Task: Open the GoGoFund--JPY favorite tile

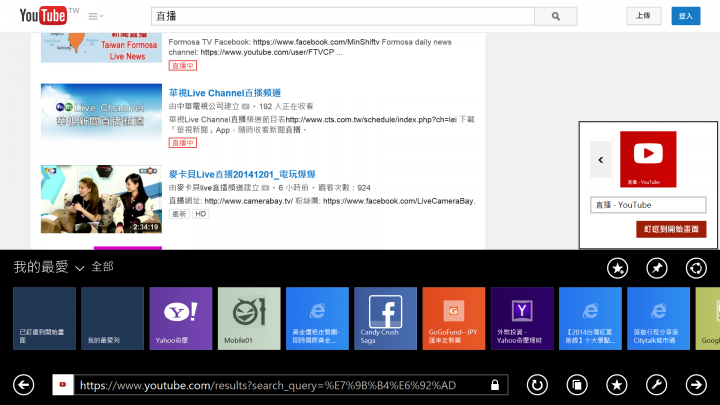Action: click(x=454, y=318)
